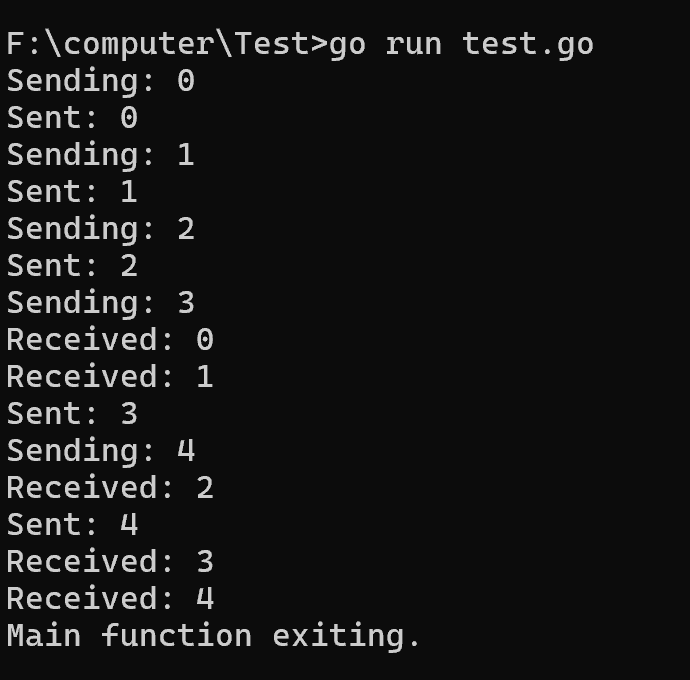Click the 'Sending: 3' output line

click(100, 303)
